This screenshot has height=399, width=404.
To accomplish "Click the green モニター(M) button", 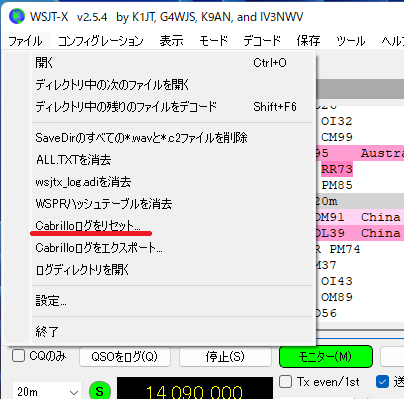I will 326,357.
